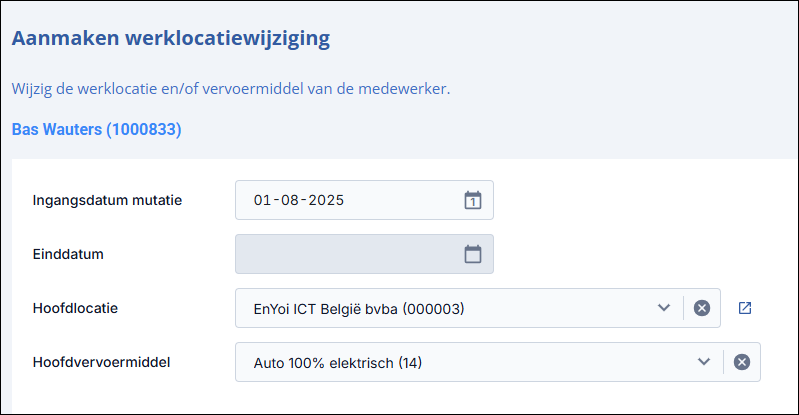Select the month part 08 of Ingangsdatum
The height and width of the screenshot is (415, 799).
pyautogui.click(x=289, y=200)
